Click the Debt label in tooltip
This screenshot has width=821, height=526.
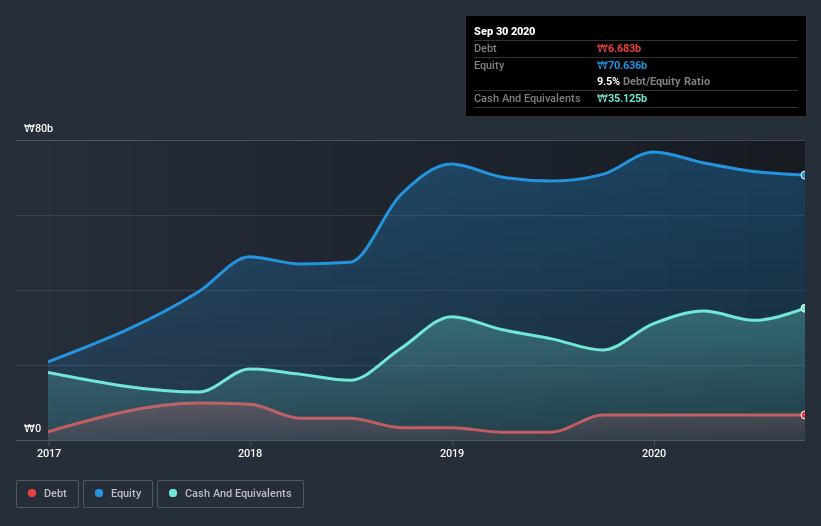[x=485, y=48]
